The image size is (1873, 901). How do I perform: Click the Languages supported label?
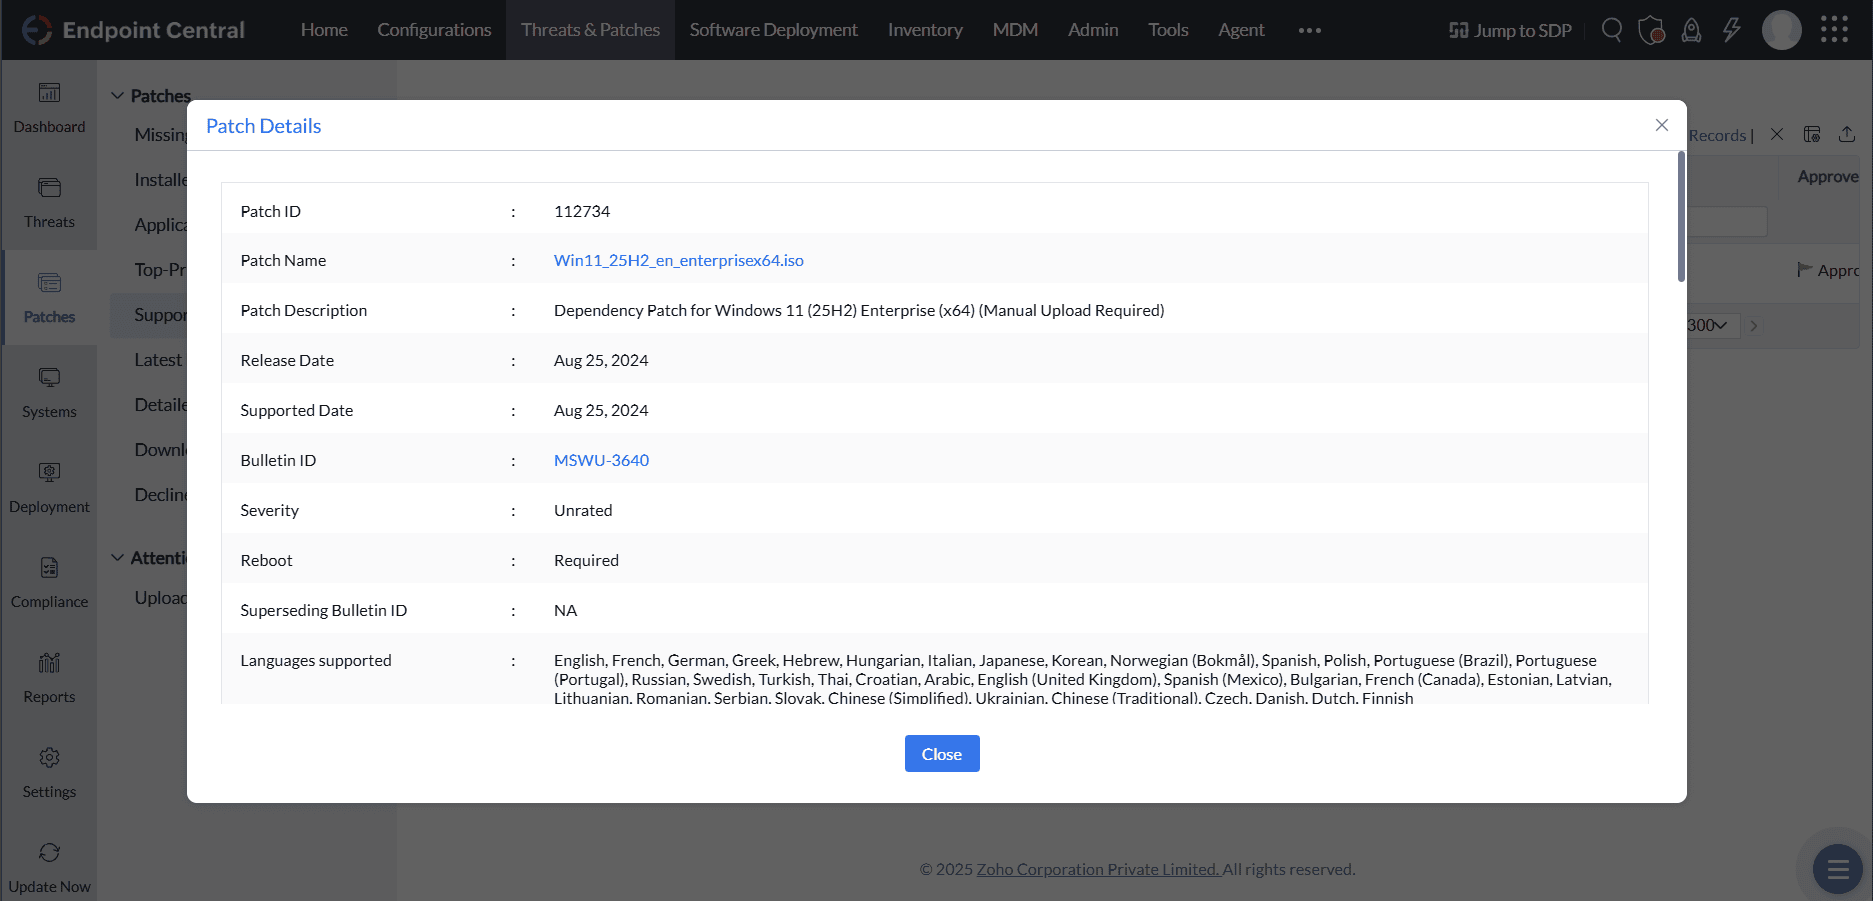316,660
